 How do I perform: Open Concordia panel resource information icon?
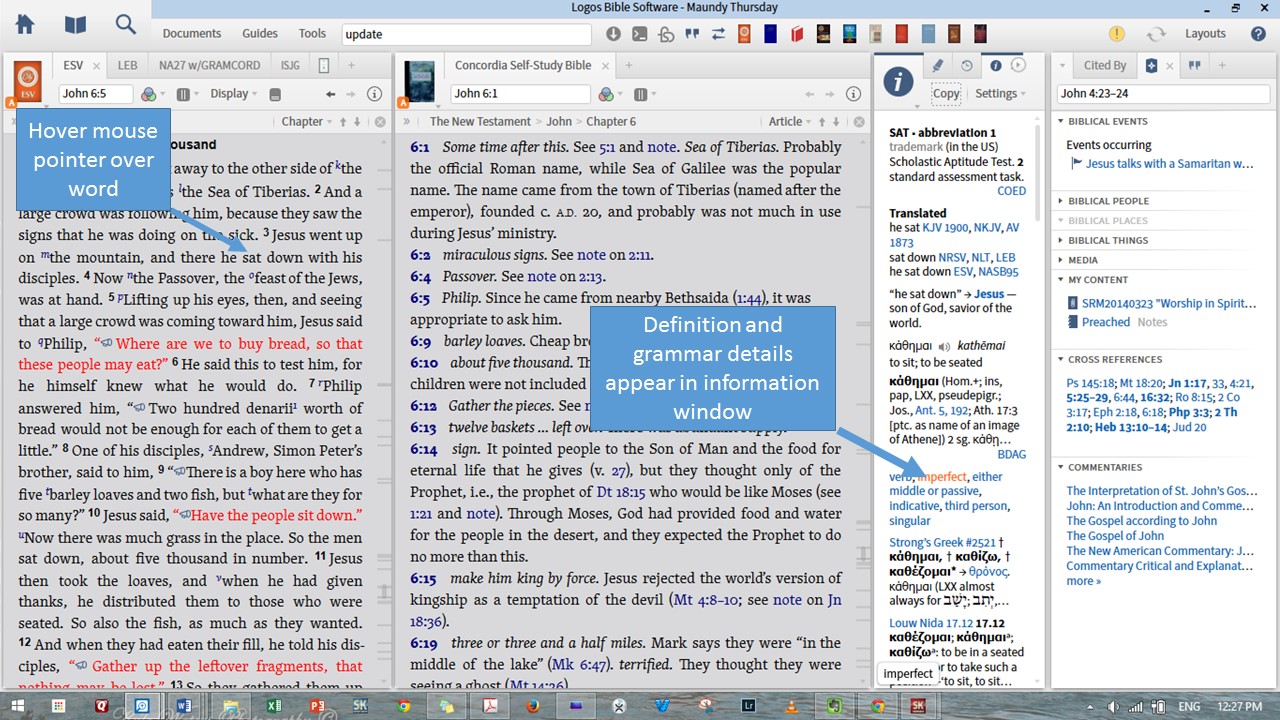coord(853,94)
